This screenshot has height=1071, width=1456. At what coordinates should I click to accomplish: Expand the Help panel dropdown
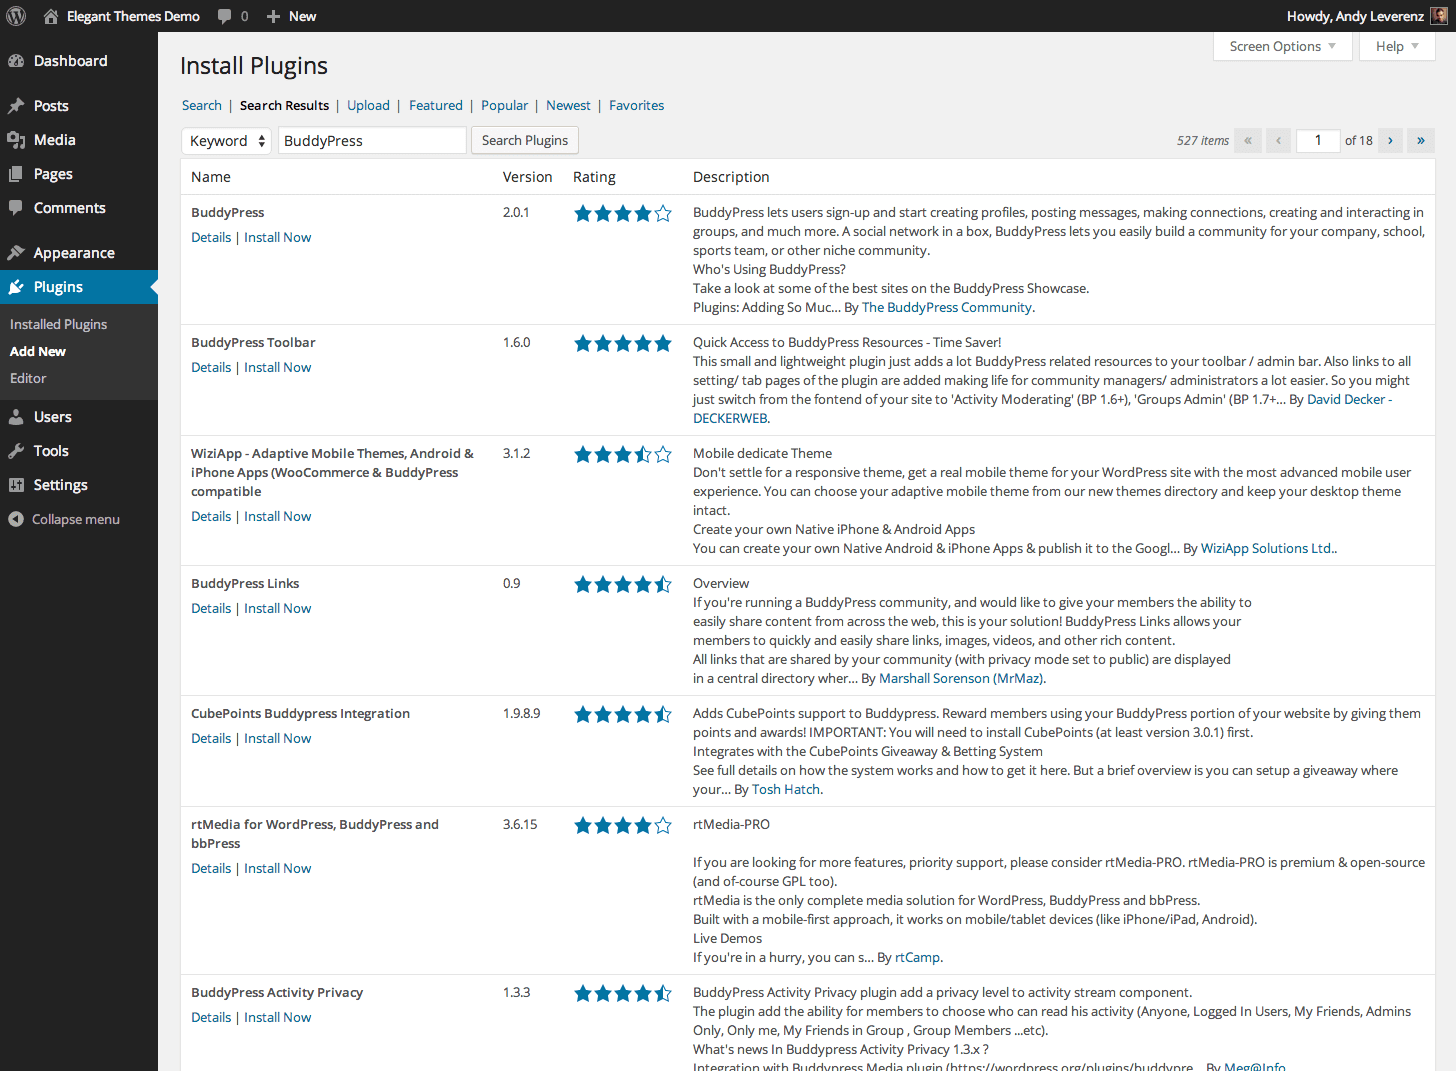pos(1397,45)
